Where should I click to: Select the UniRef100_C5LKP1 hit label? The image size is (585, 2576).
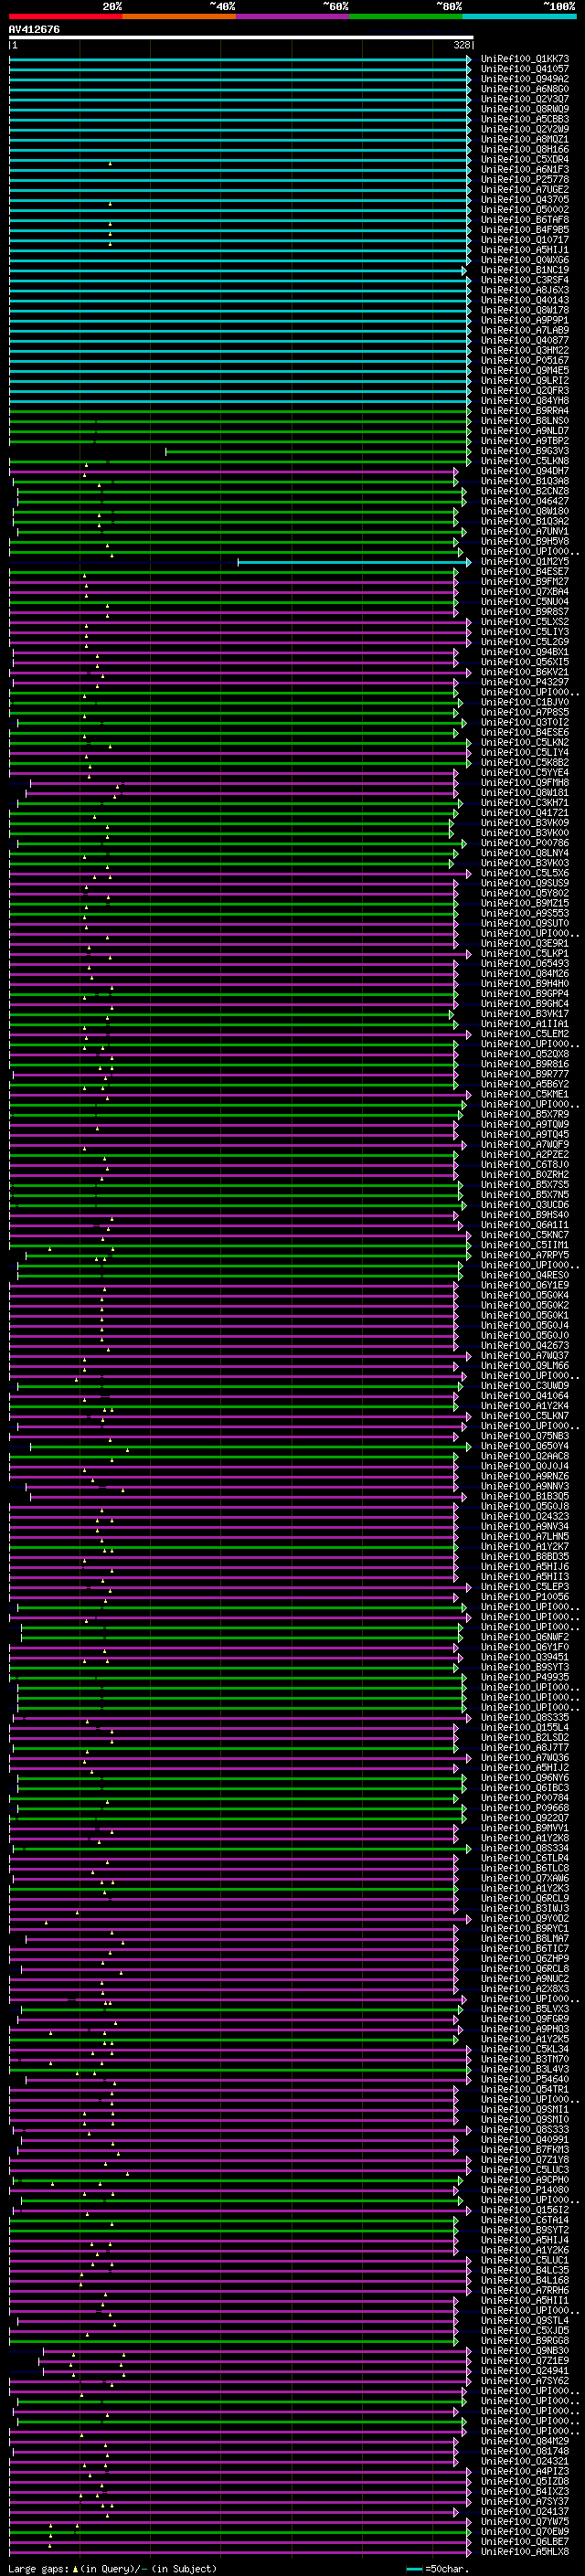525,954
